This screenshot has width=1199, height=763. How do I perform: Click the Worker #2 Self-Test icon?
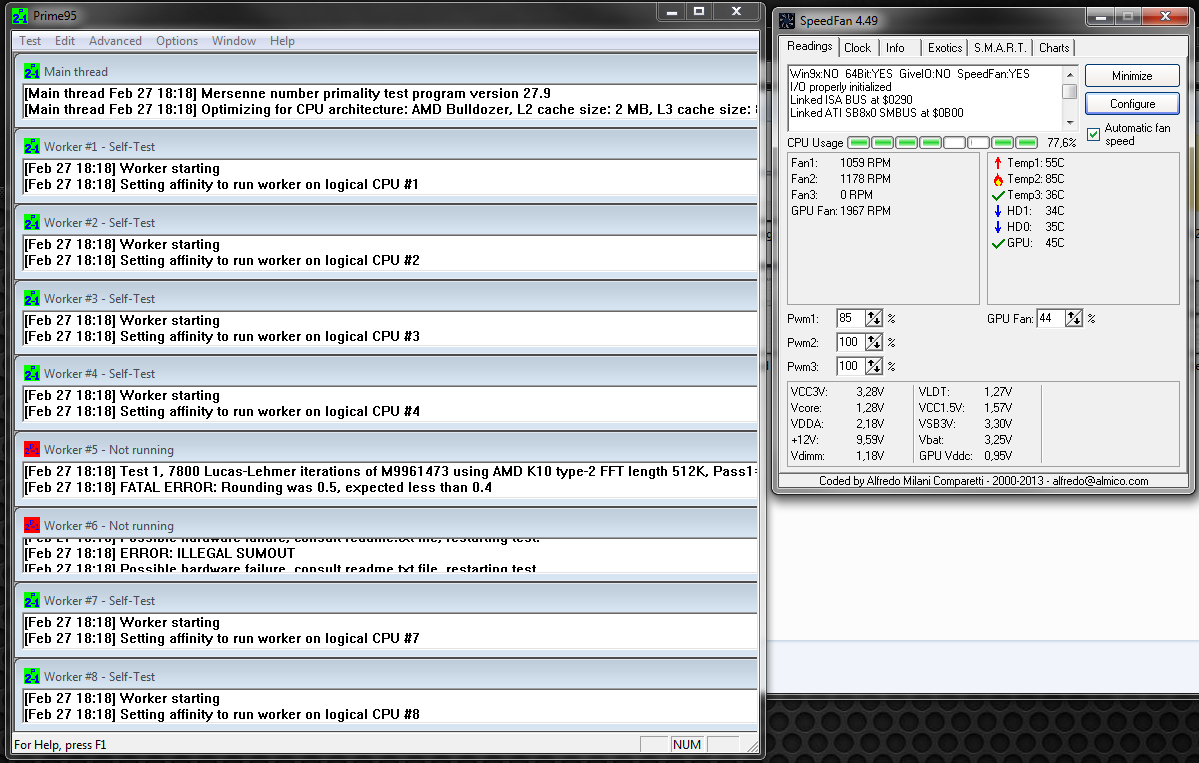31,222
